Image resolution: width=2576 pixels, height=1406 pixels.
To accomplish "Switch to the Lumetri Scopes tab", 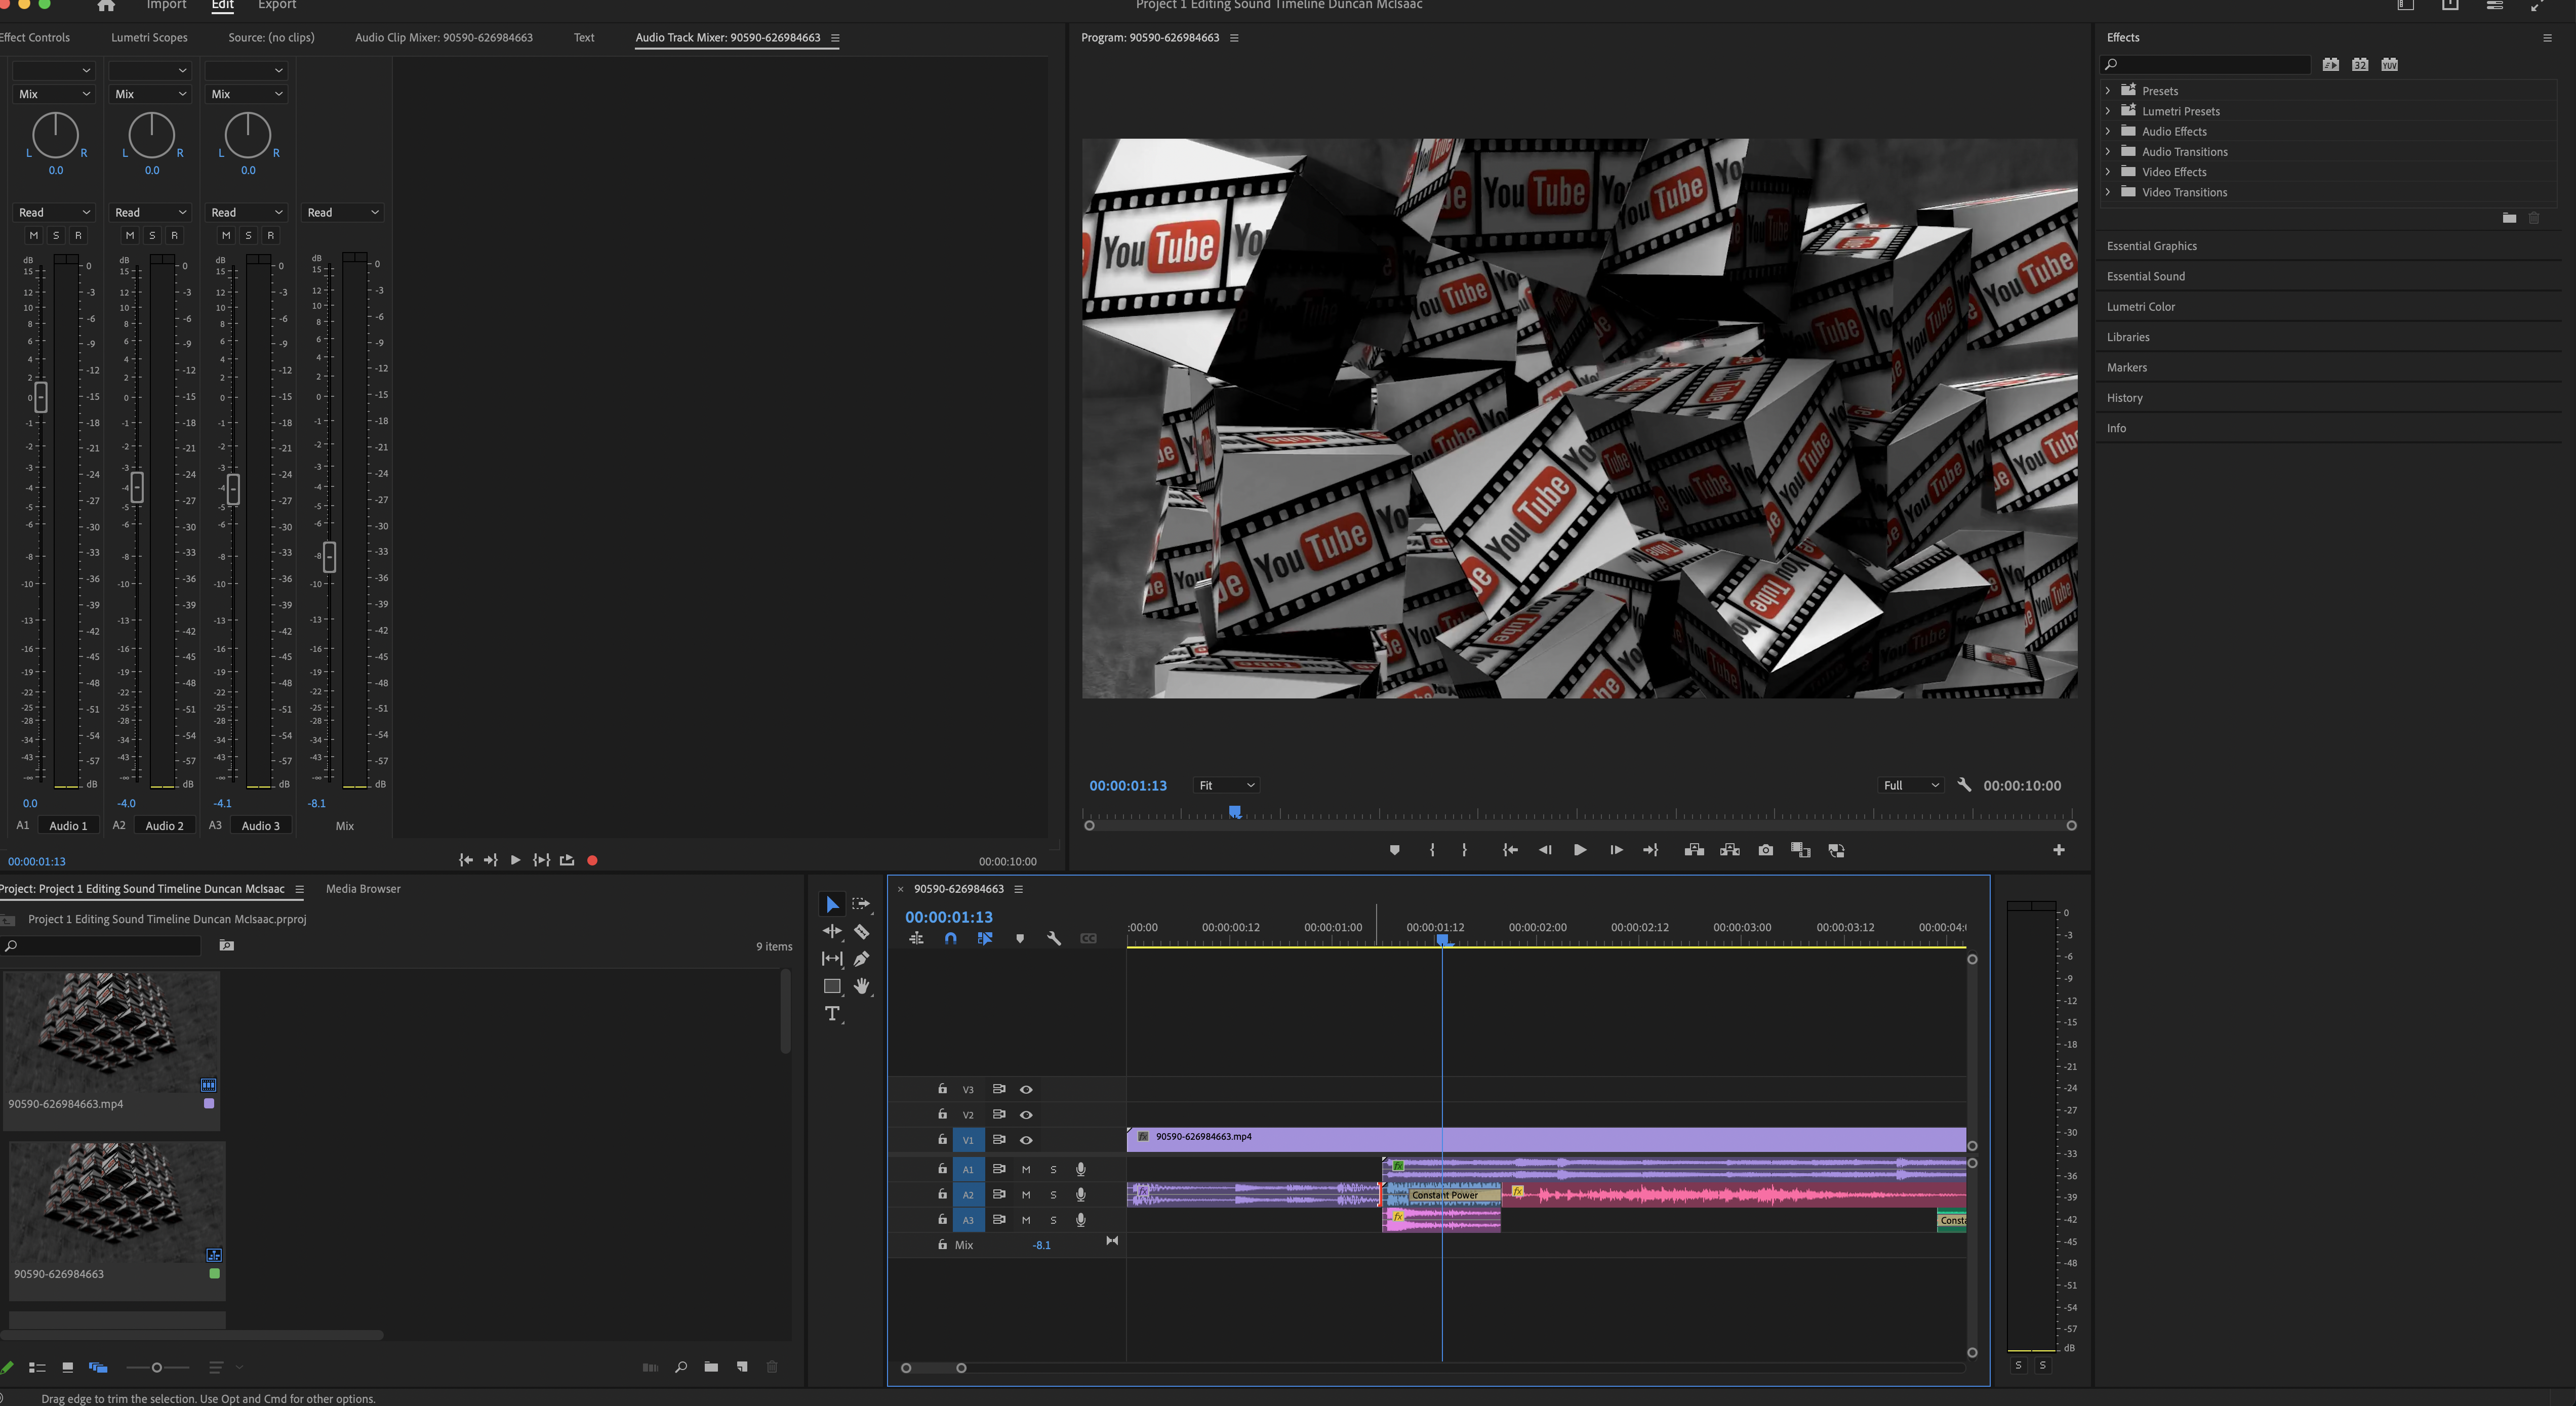I will pos(149,37).
